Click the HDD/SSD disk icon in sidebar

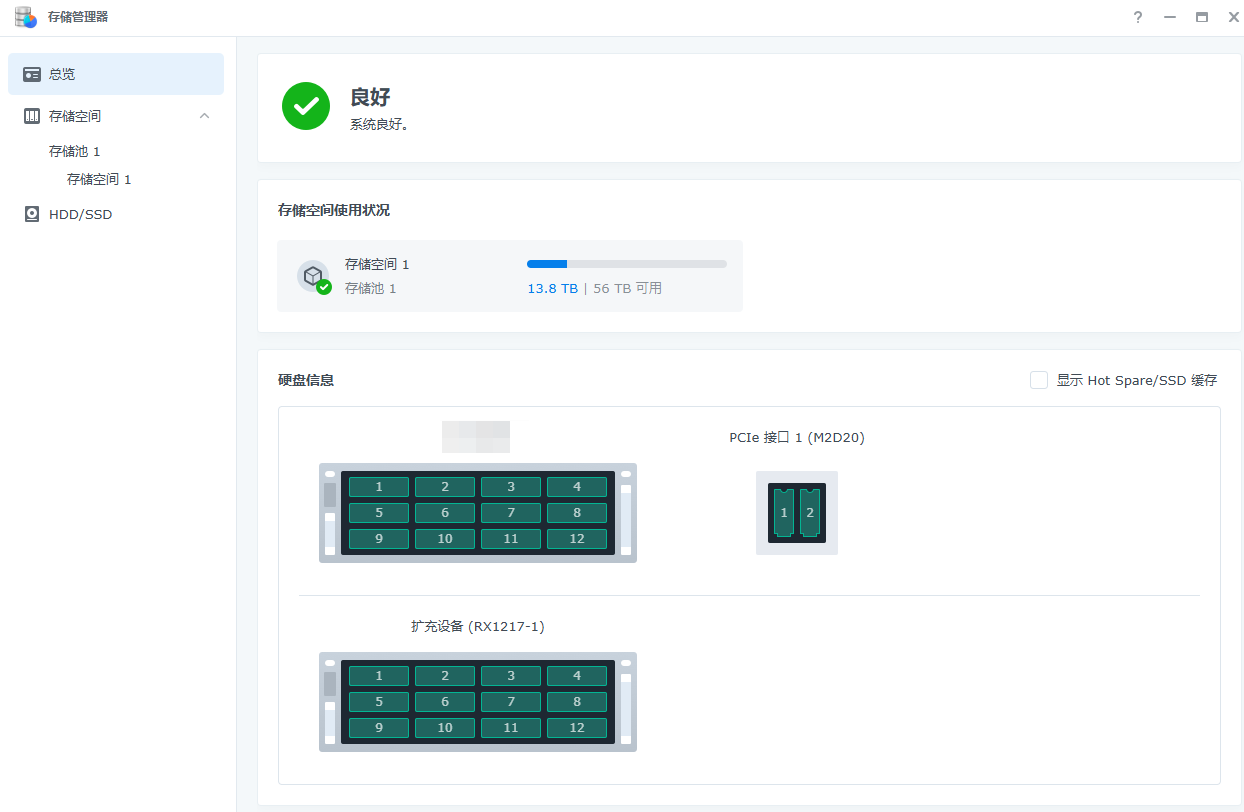[32, 214]
